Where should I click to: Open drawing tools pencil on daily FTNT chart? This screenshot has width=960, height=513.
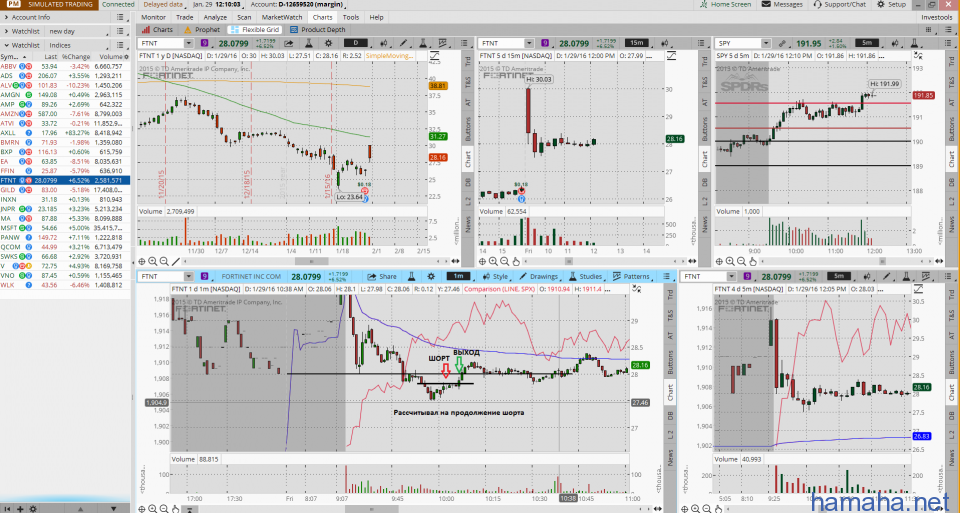tap(403, 43)
